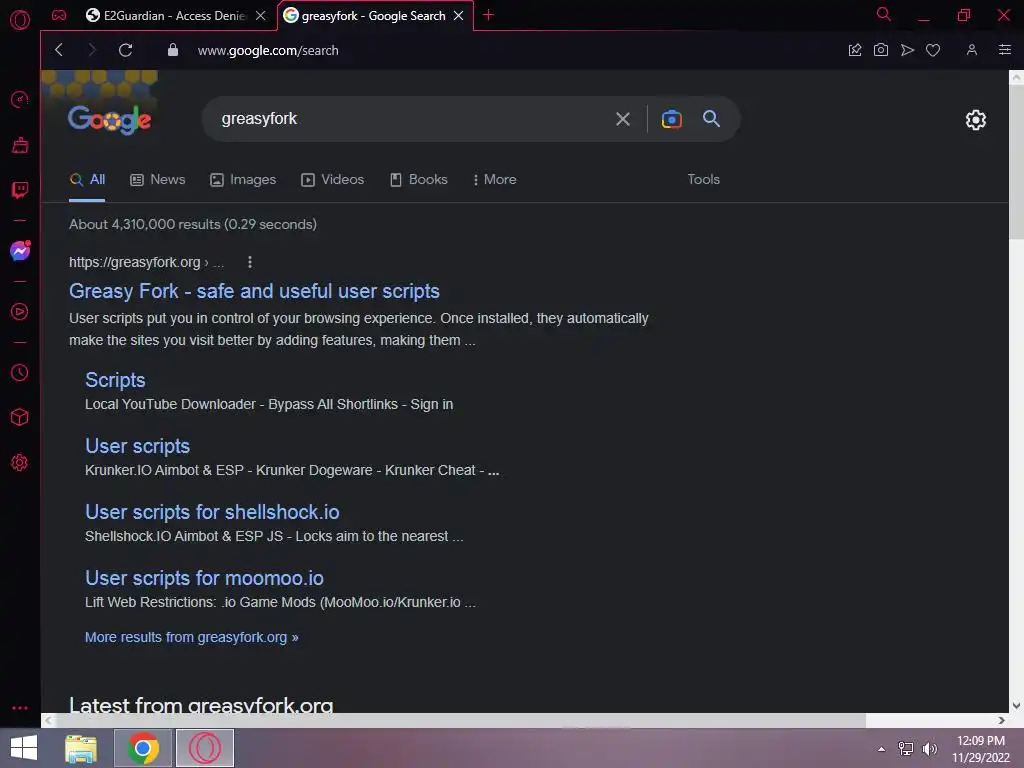Close the greasyfork Google Search tab
The image size is (1024, 768).
(458, 16)
